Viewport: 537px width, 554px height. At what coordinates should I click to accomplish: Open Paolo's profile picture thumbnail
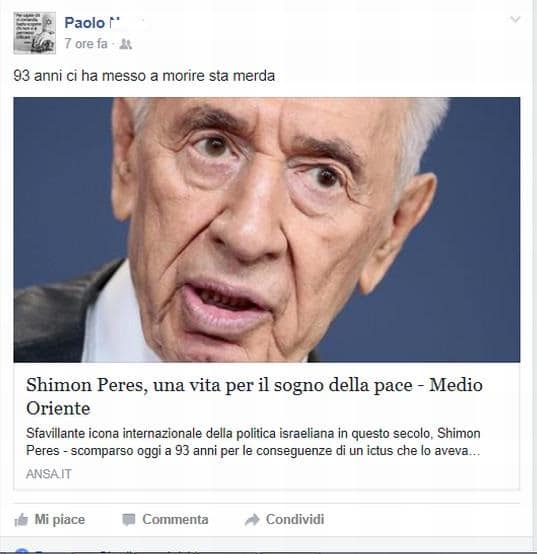pyautogui.click(x=35, y=33)
